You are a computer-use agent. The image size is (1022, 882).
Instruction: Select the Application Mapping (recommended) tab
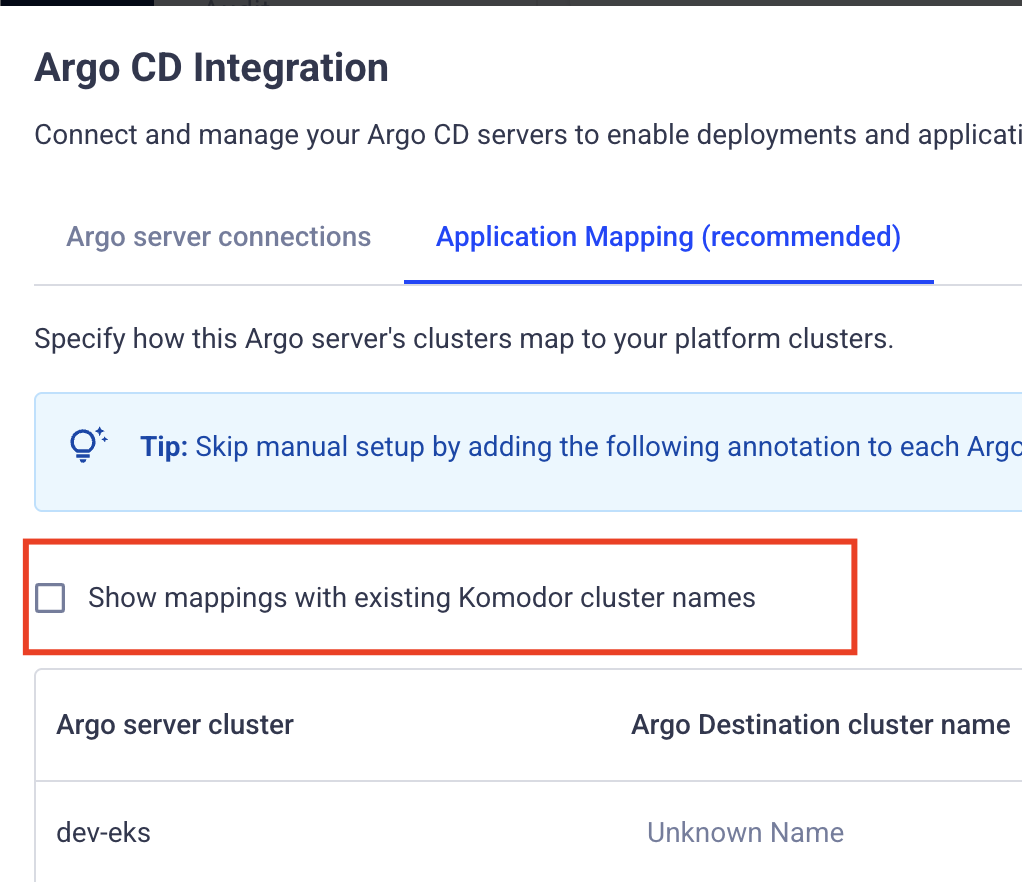click(667, 237)
